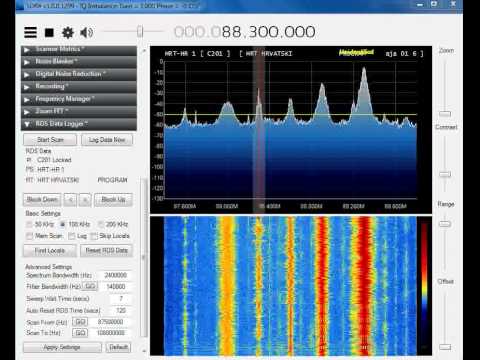480x360 pixels.
Task: Click the 'PROGRAM' label in RDS data
Action: pyautogui.click(x=112, y=180)
